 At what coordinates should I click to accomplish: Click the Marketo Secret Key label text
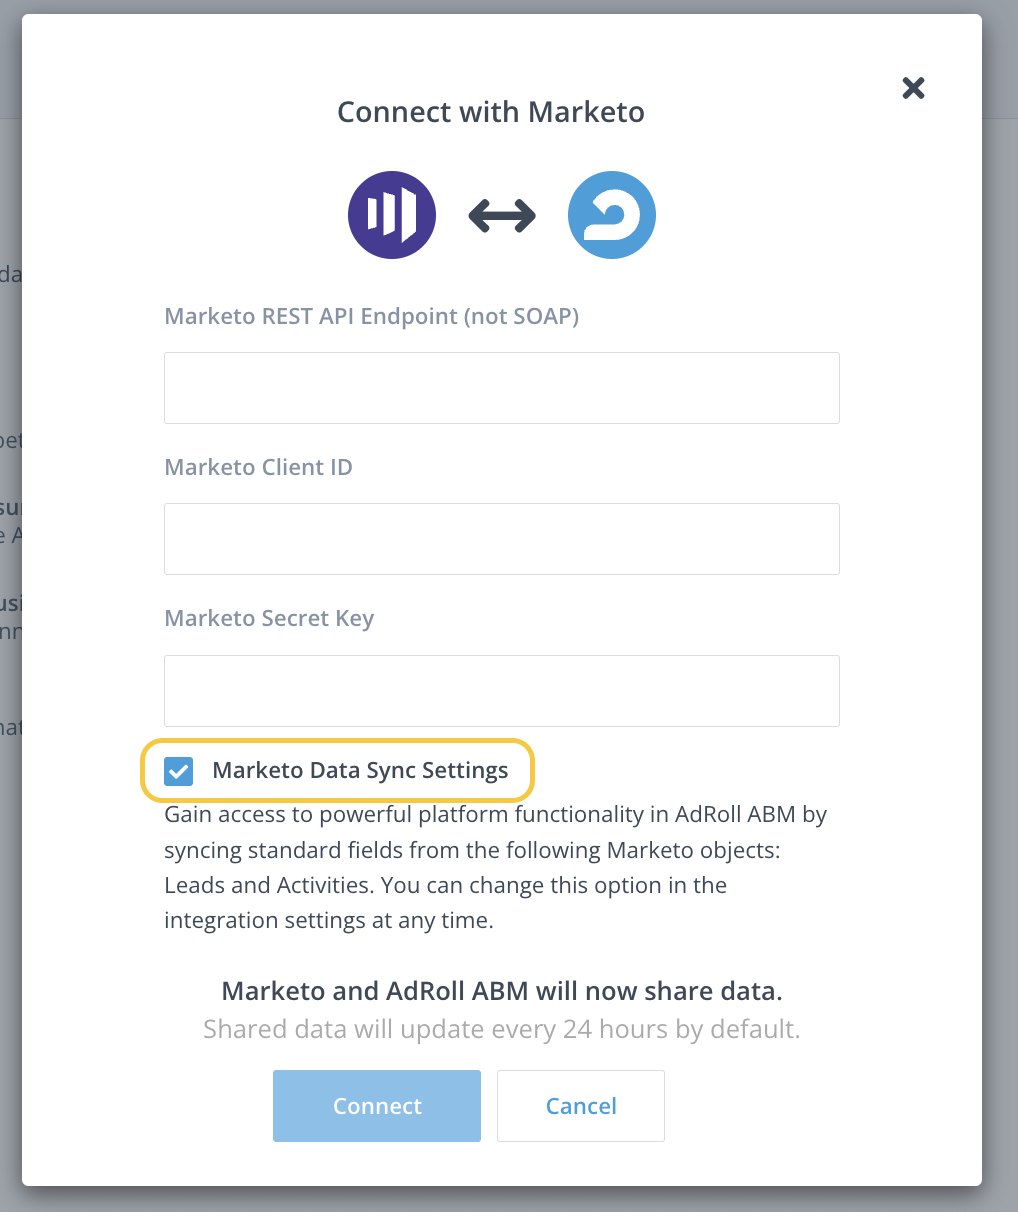(269, 619)
